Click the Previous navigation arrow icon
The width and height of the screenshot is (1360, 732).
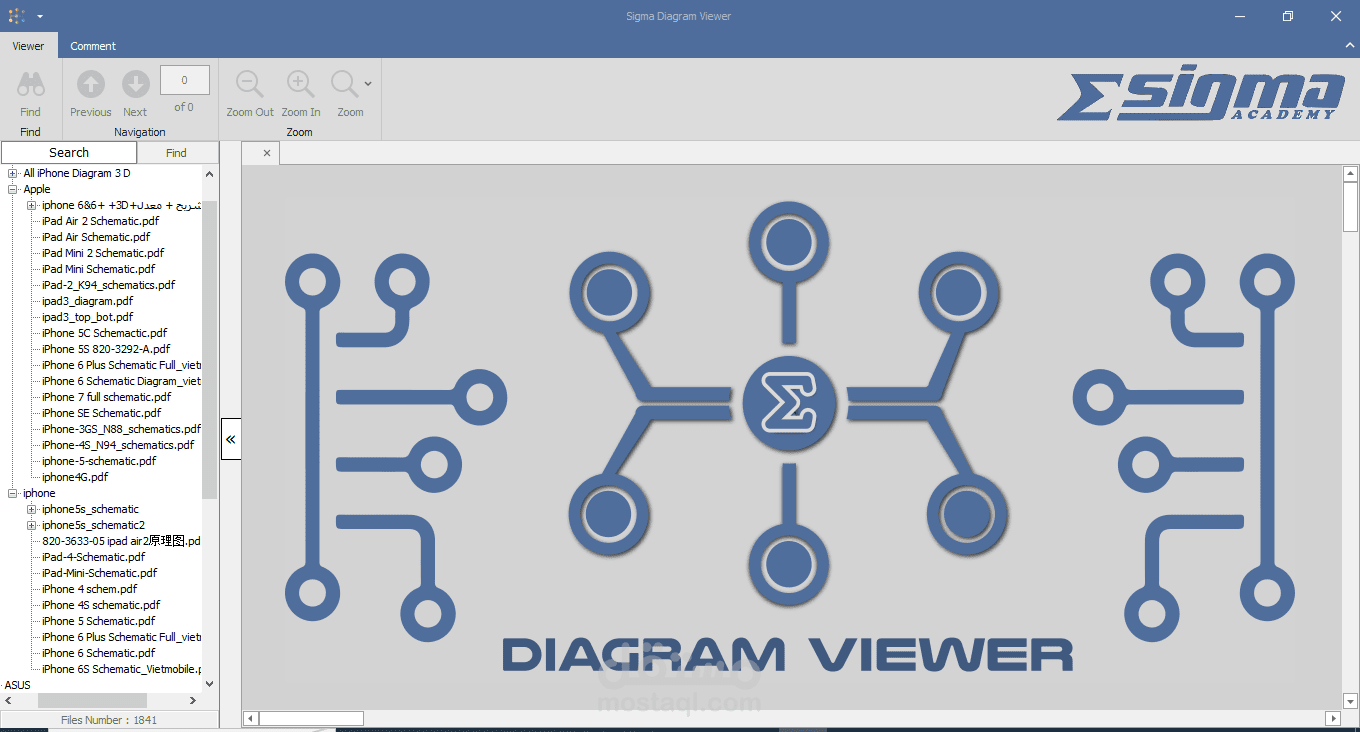point(90,84)
